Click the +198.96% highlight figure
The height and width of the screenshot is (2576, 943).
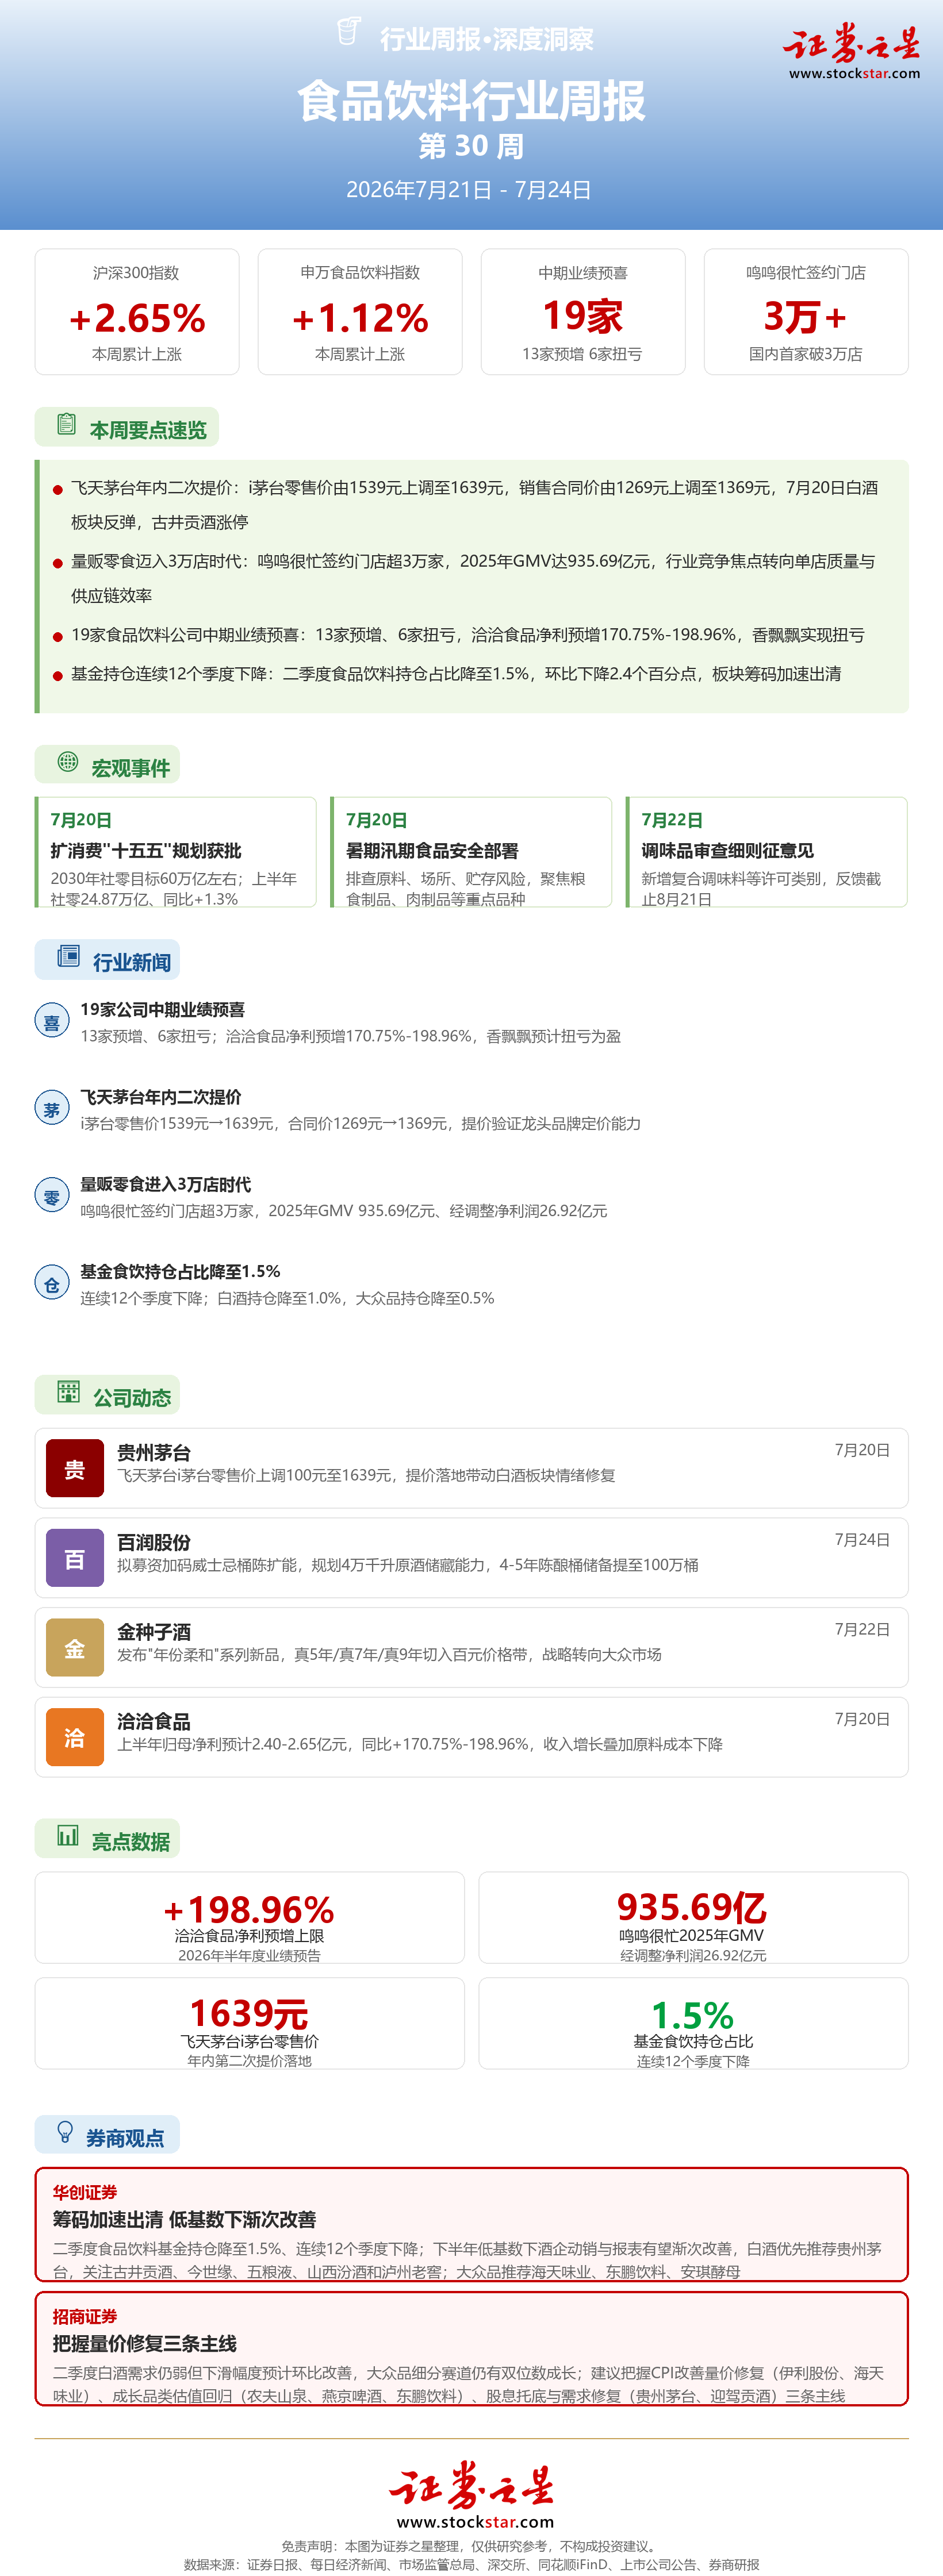249,1909
